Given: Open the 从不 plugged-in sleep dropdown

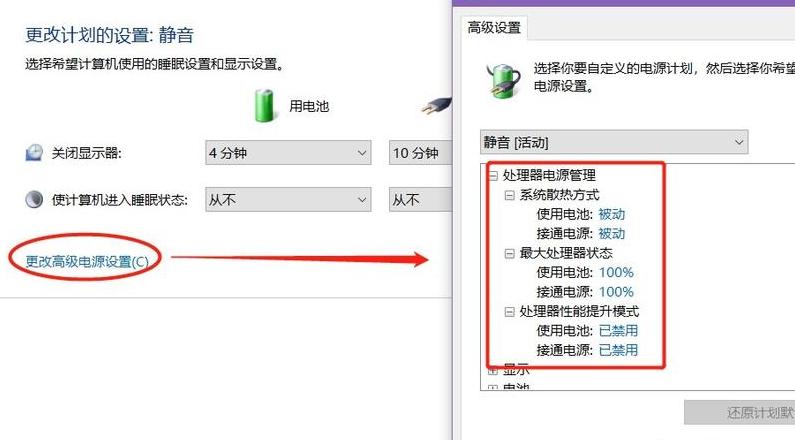Looking at the screenshot, I should point(420,200).
